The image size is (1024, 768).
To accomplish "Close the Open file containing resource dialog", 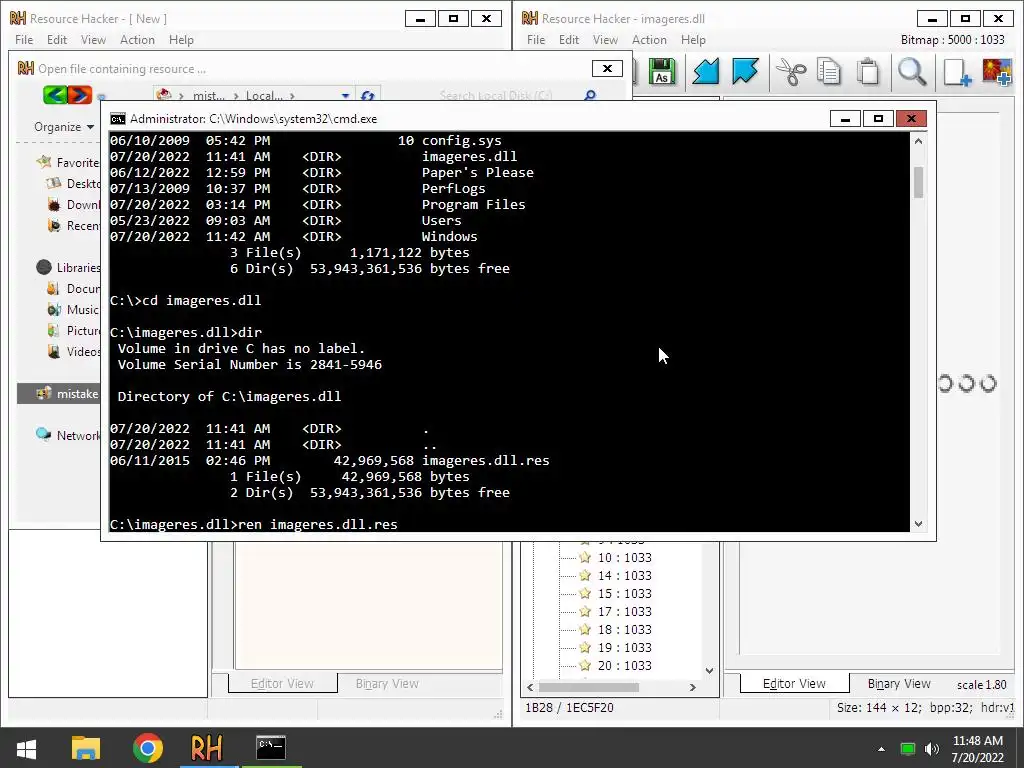I will (x=607, y=69).
